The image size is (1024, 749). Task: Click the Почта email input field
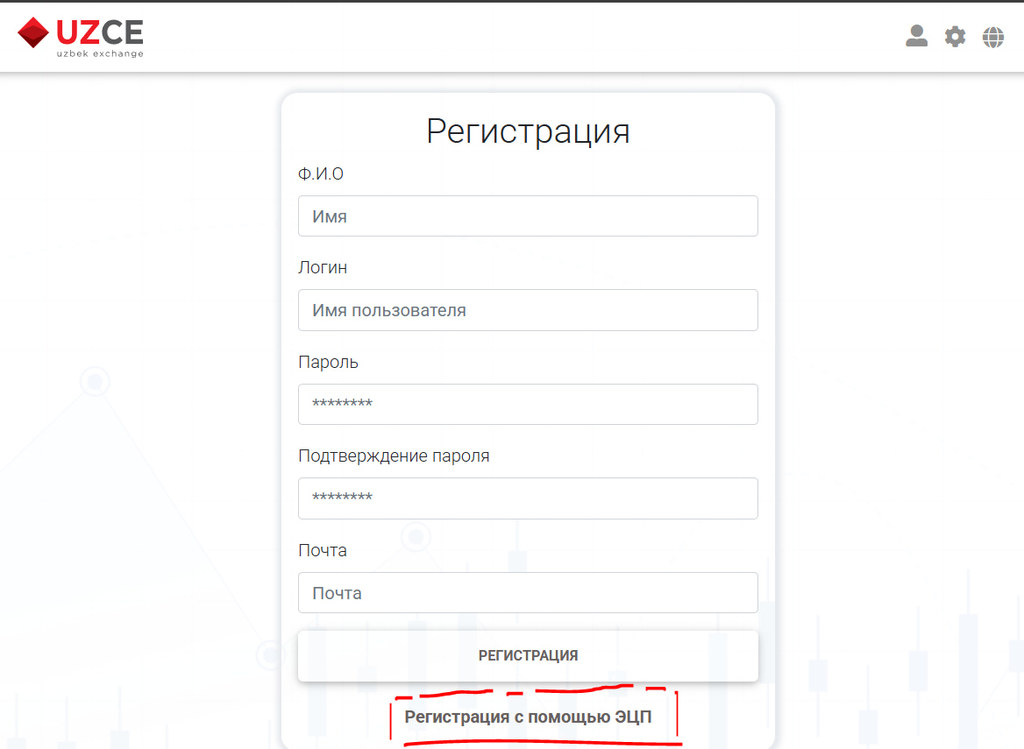coord(527,593)
